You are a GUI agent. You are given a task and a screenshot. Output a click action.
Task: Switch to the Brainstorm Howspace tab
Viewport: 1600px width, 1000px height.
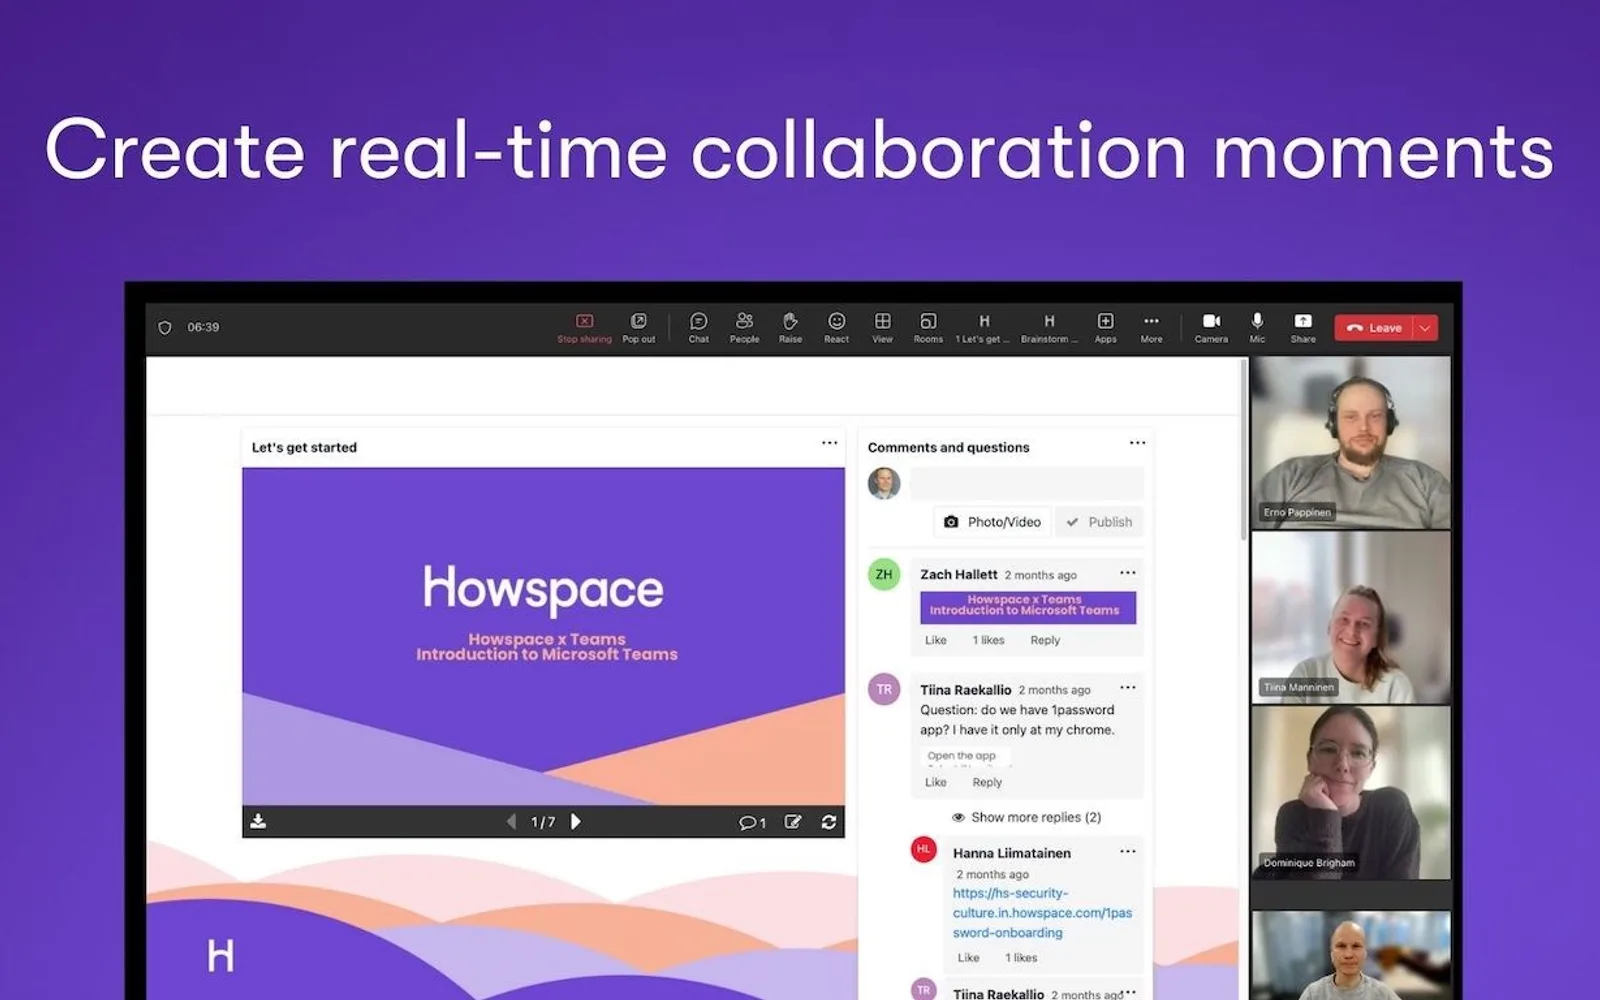point(1049,328)
